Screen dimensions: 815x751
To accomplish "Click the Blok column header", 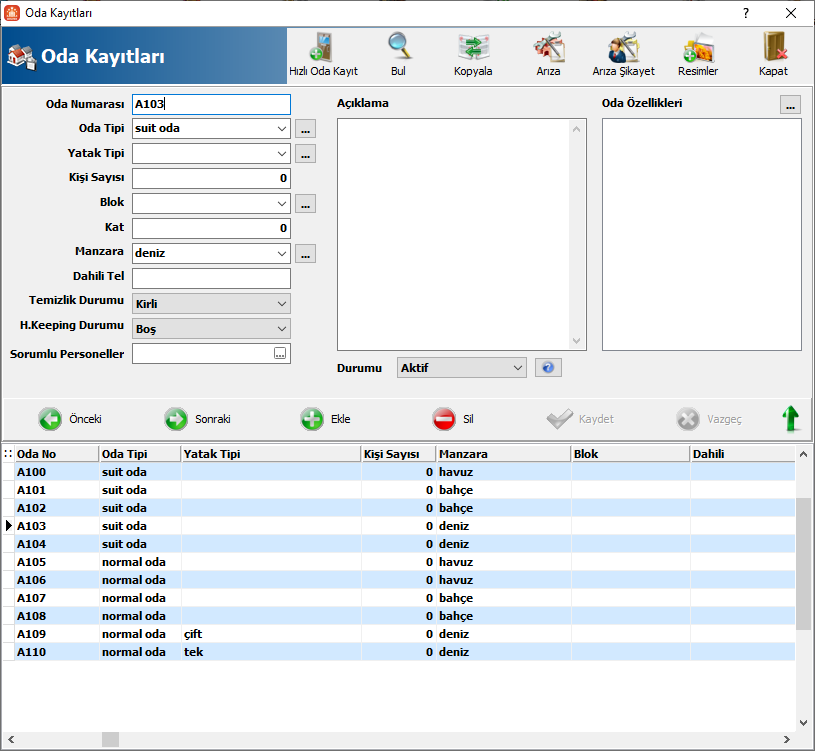I will (x=630, y=454).
